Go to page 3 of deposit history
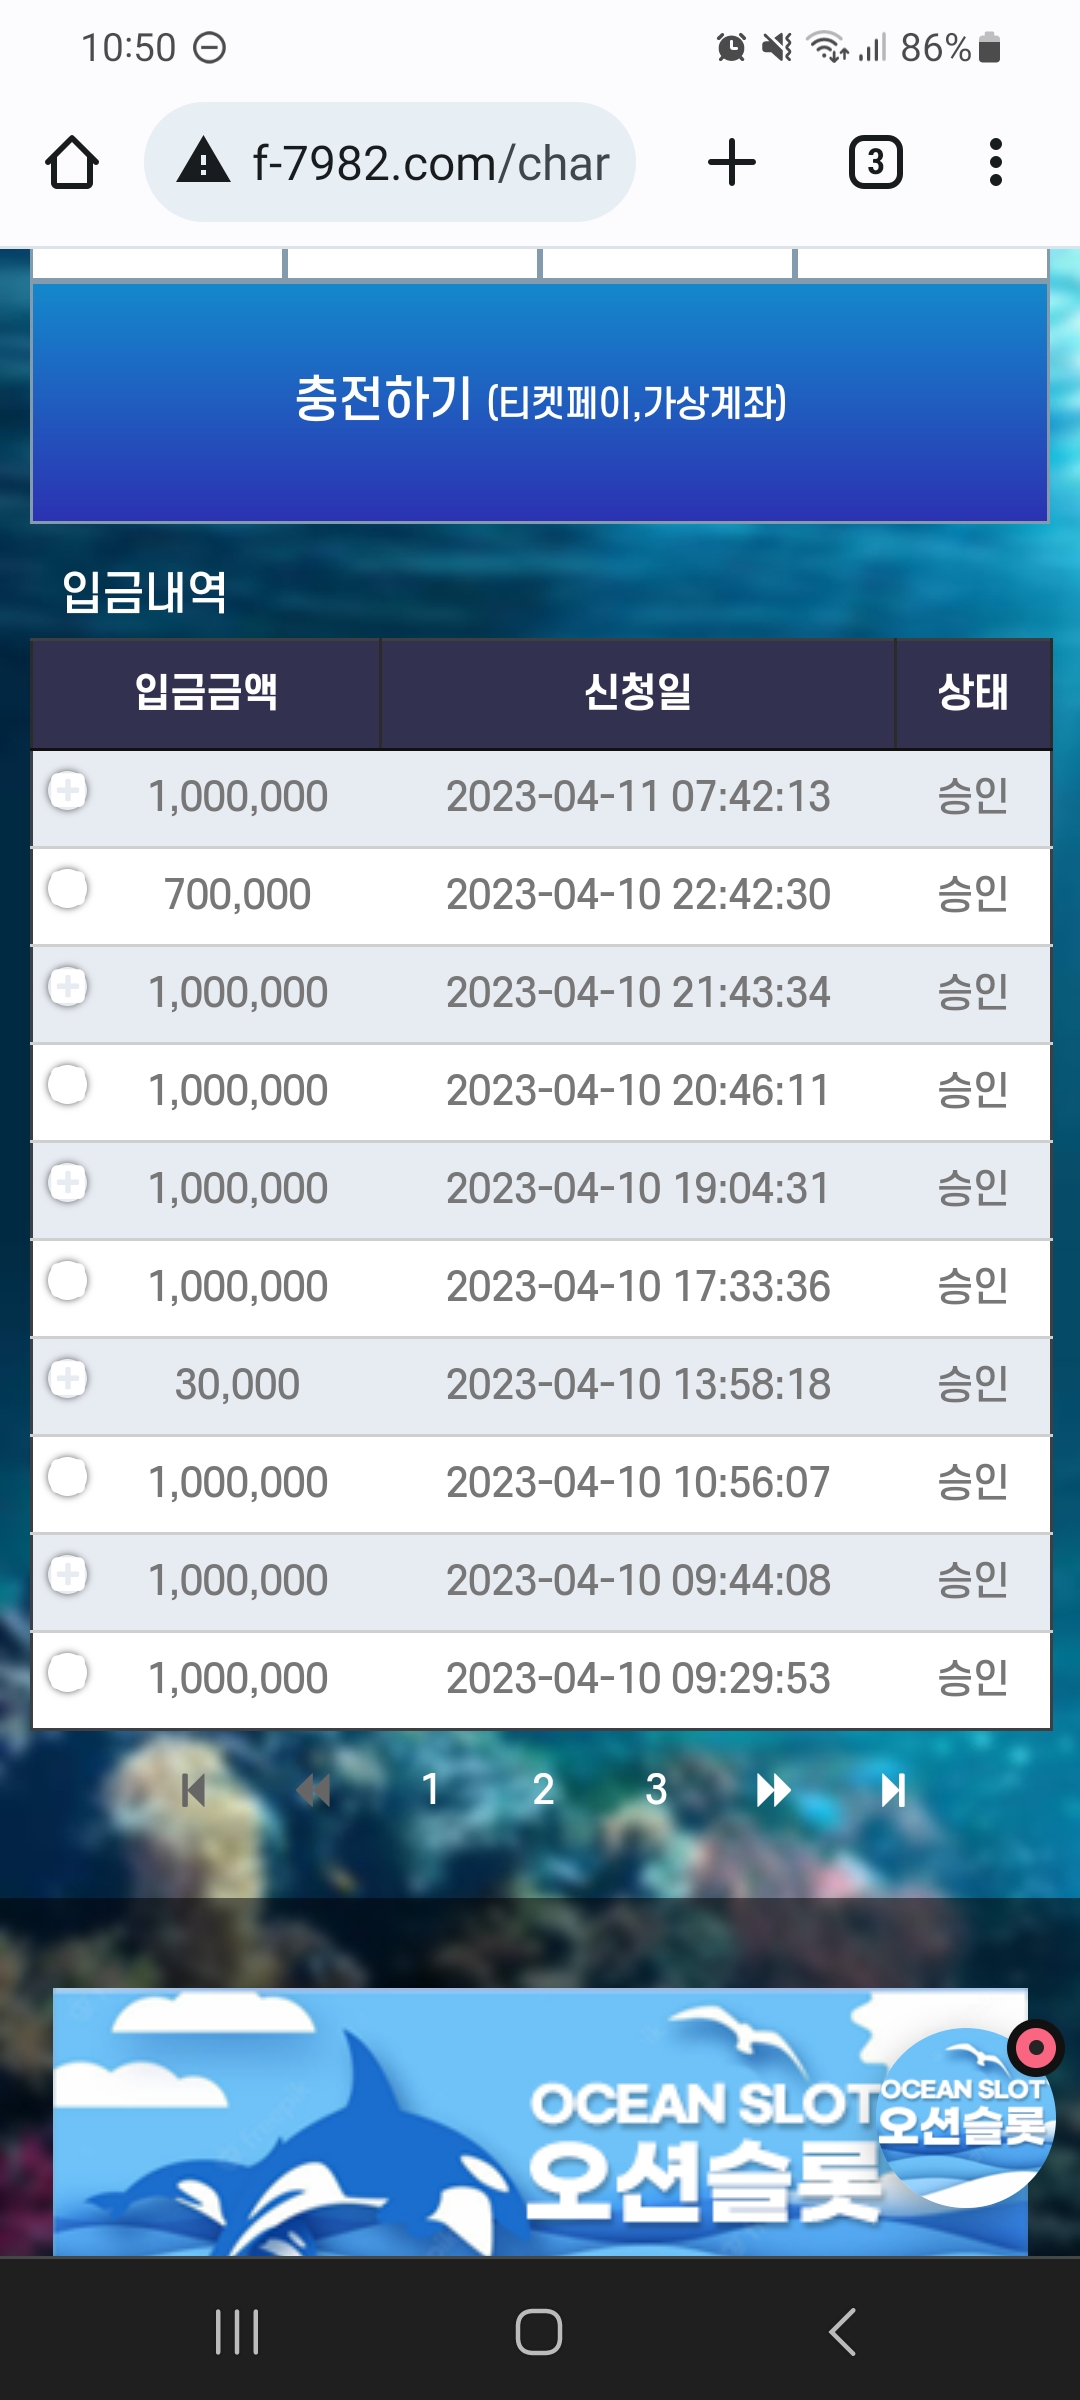1080x2400 pixels. [656, 1790]
